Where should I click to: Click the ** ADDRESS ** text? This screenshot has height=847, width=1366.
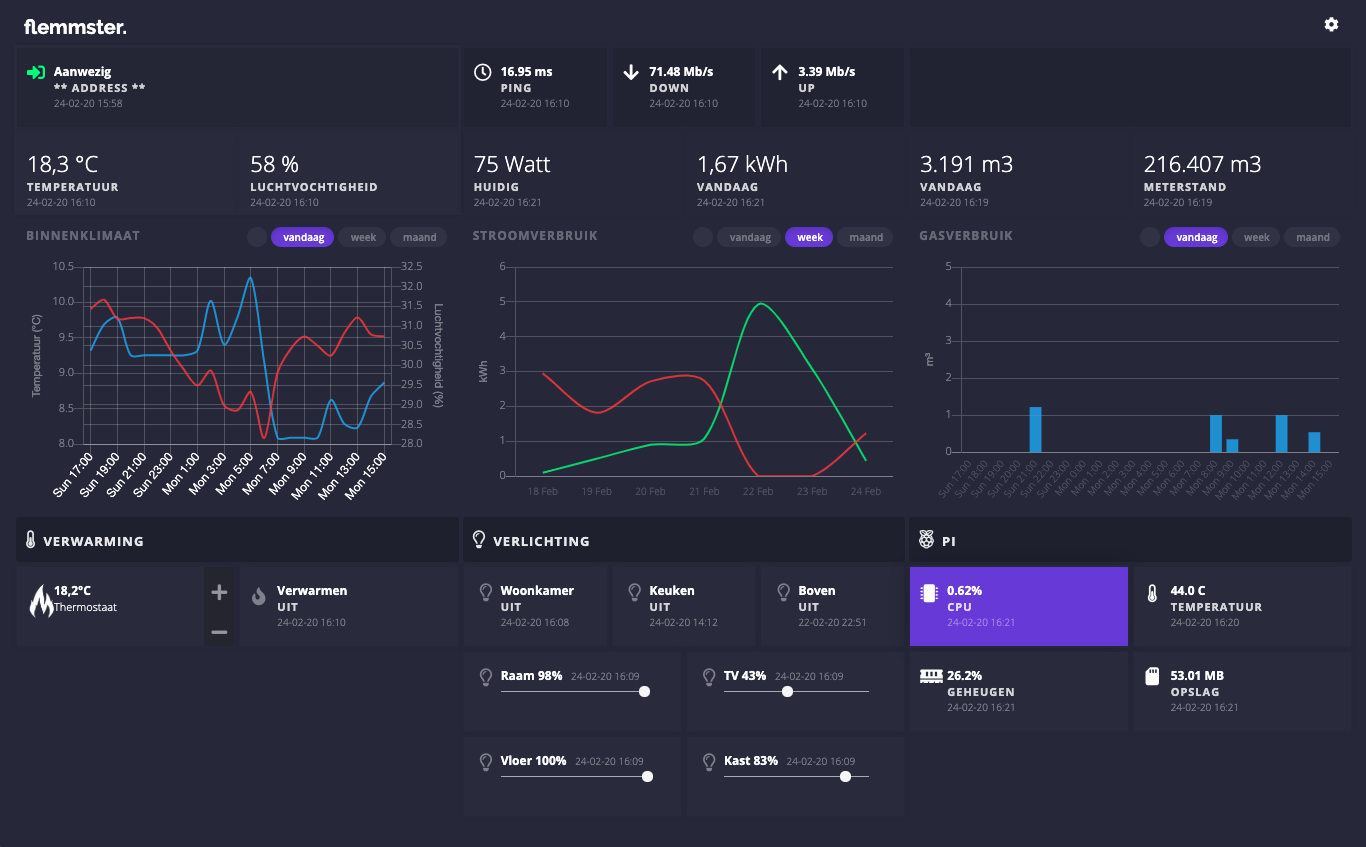[99, 88]
